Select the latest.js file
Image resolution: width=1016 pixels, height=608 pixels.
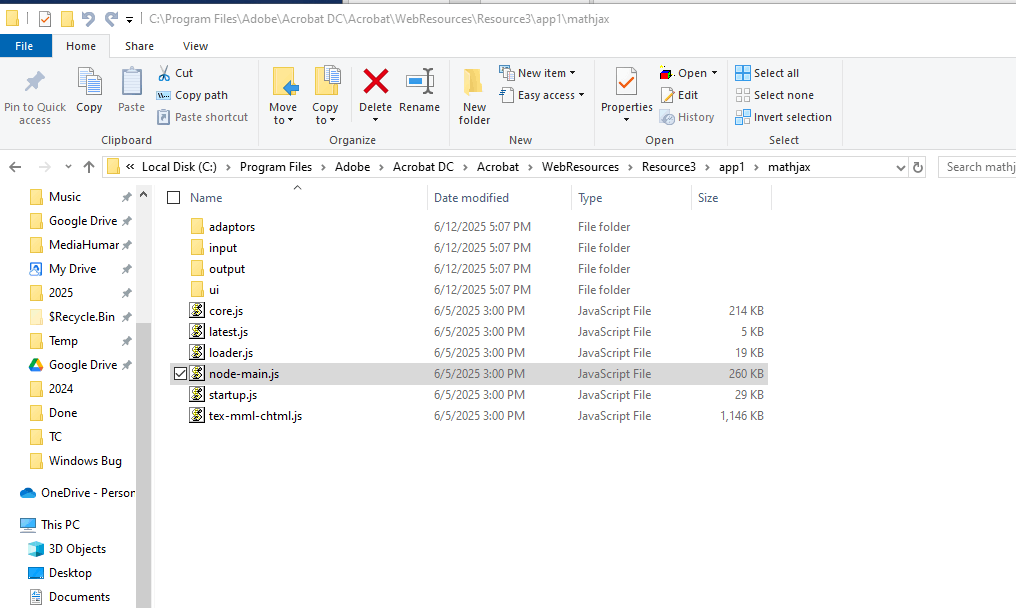pyautogui.click(x=228, y=332)
